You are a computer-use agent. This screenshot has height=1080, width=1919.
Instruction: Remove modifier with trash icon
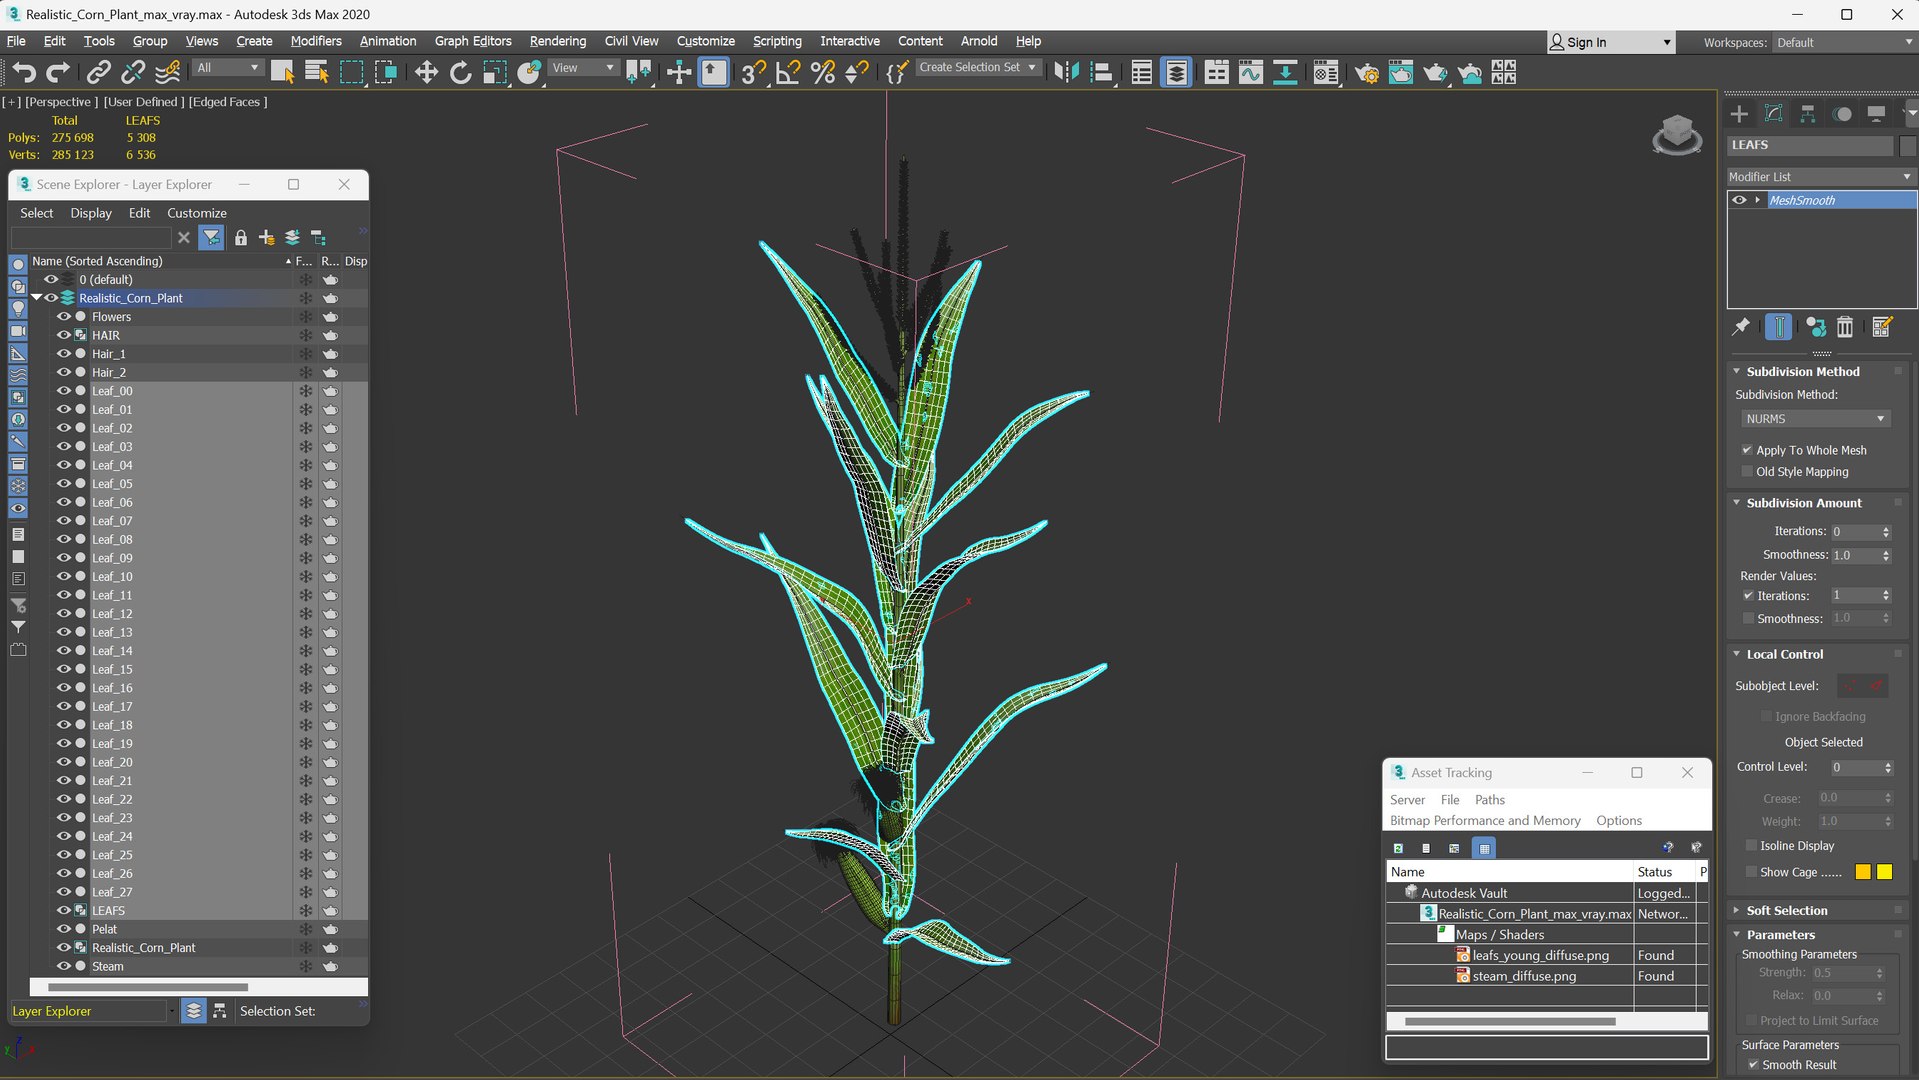(1845, 327)
